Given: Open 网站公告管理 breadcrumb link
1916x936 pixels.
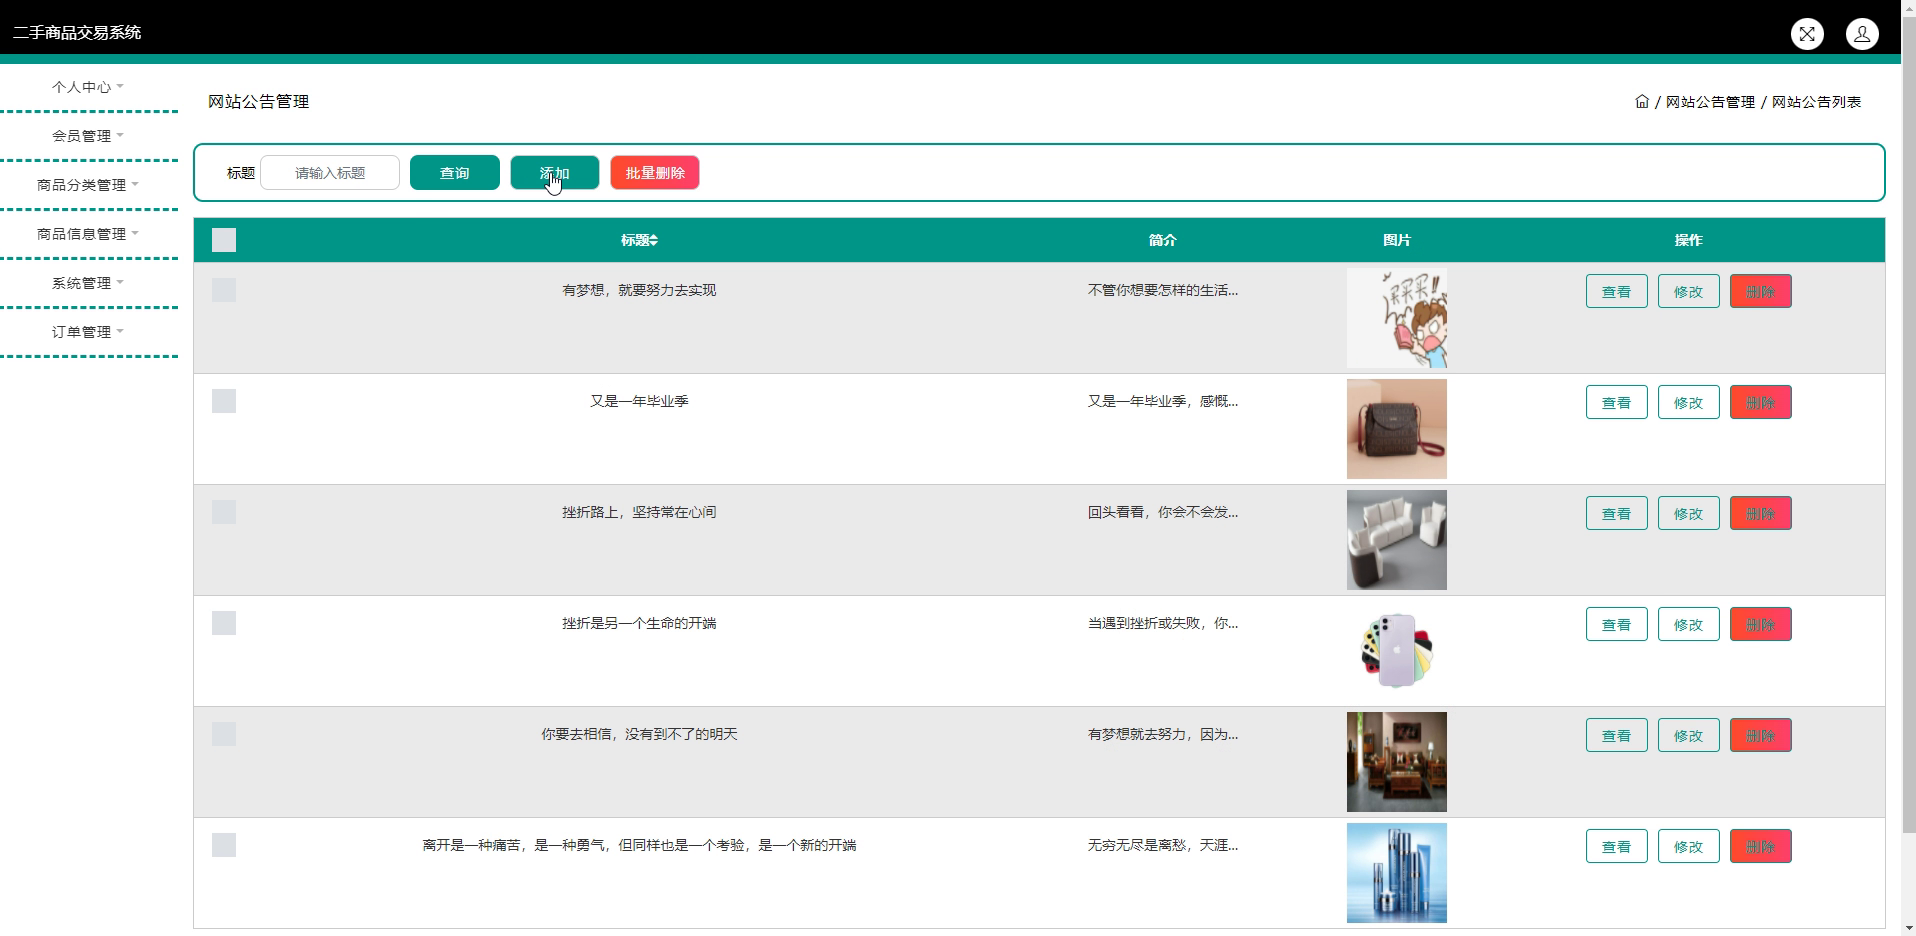Looking at the screenshot, I should pyautogui.click(x=1710, y=102).
